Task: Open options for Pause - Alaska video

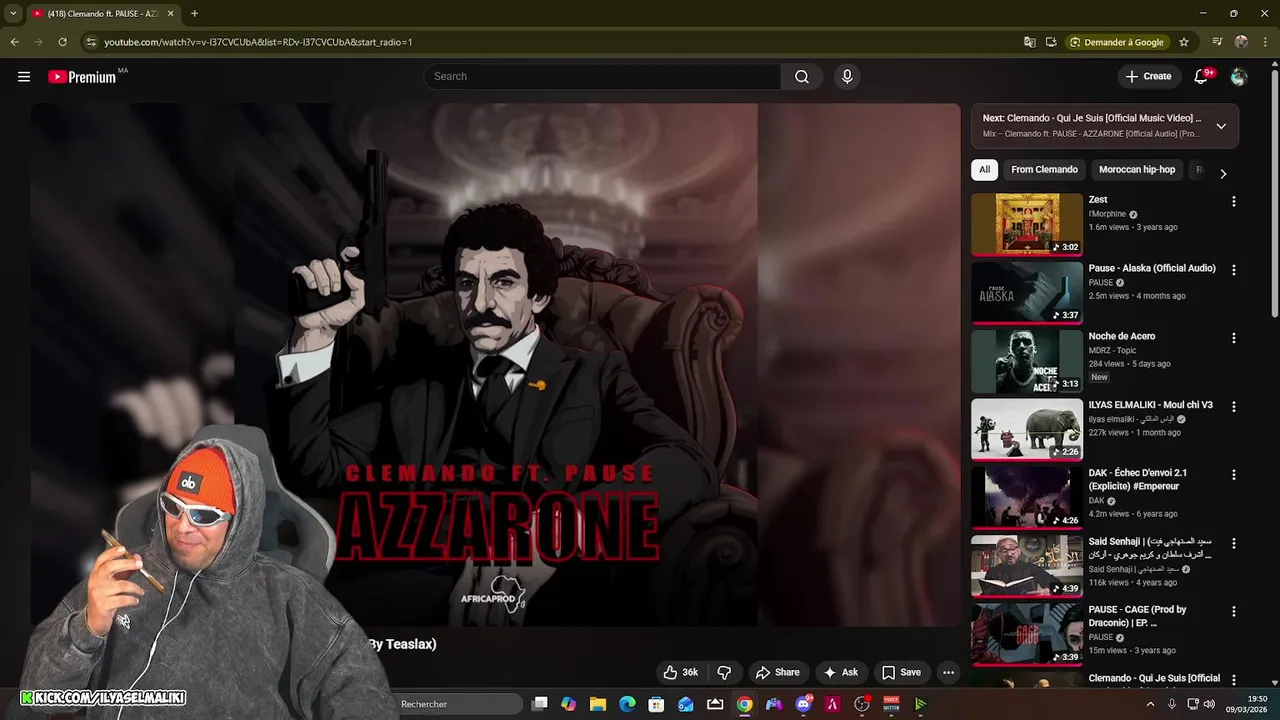Action: (x=1233, y=270)
